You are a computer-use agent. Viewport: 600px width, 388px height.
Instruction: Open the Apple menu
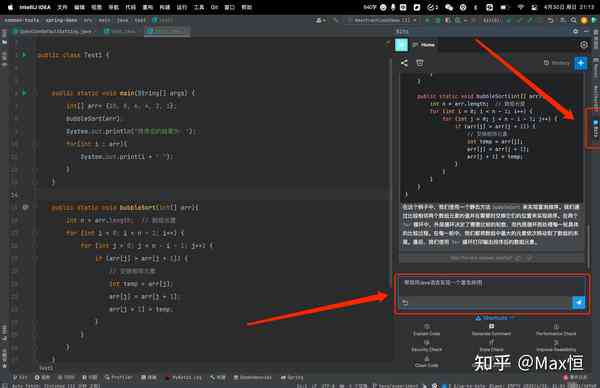10,7
